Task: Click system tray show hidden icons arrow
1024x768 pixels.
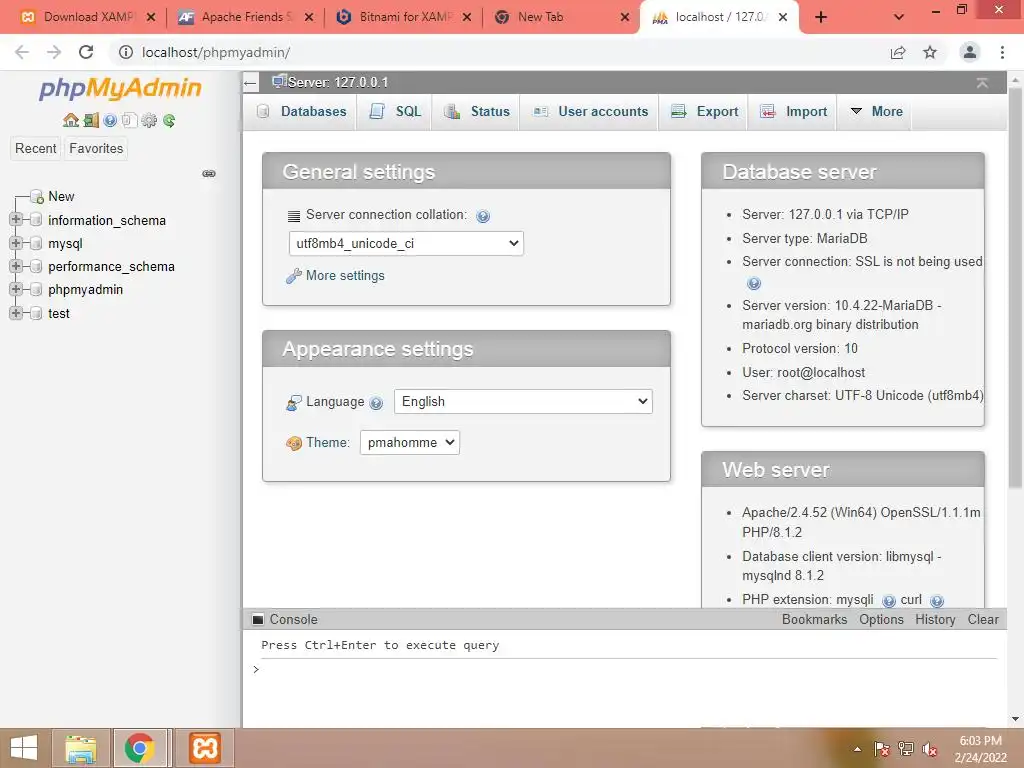Action: pyautogui.click(x=857, y=750)
